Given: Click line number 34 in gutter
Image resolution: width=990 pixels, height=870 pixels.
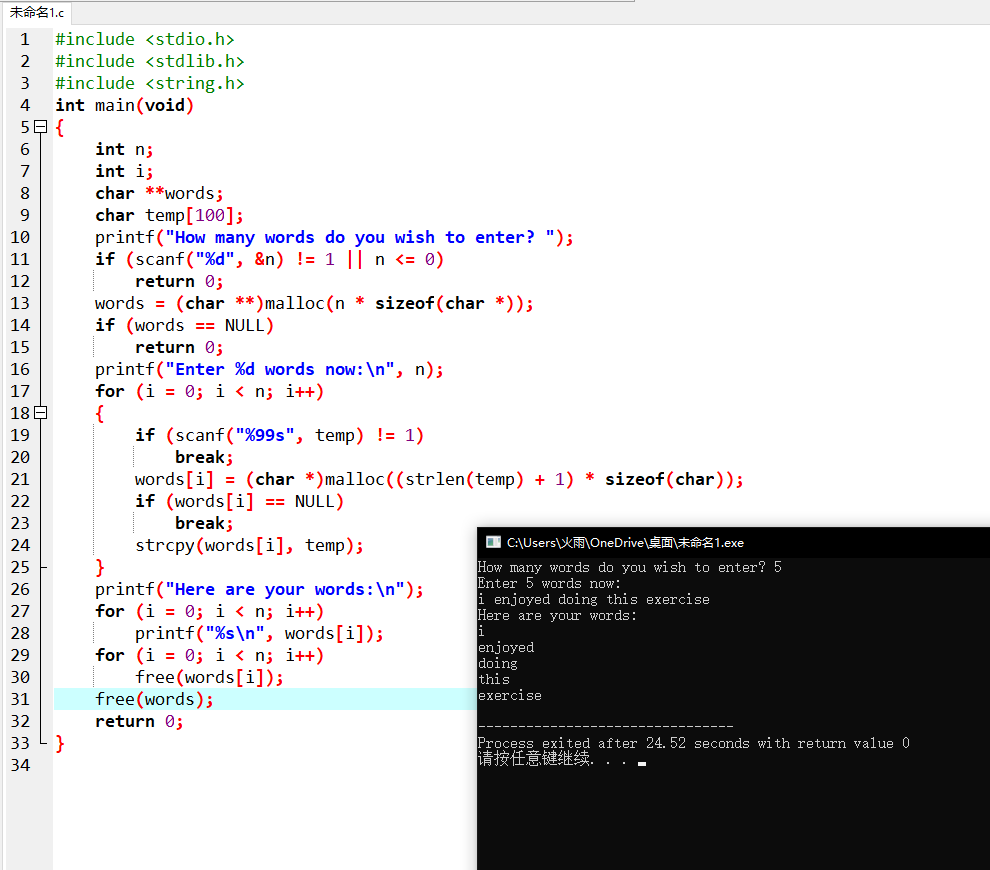Looking at the screenshot, I should point(20,765).
